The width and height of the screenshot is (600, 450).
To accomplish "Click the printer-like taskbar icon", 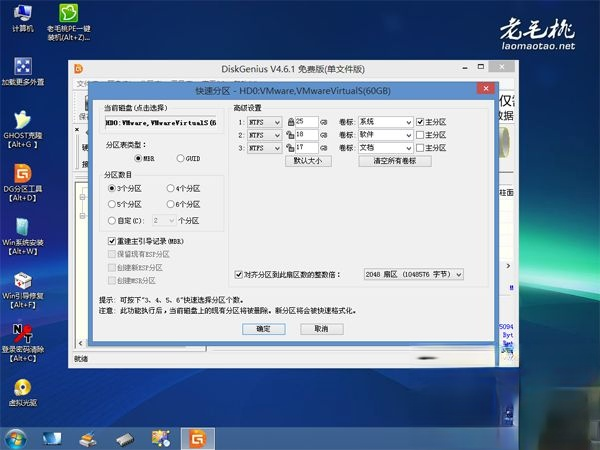I will click(88, 439).
